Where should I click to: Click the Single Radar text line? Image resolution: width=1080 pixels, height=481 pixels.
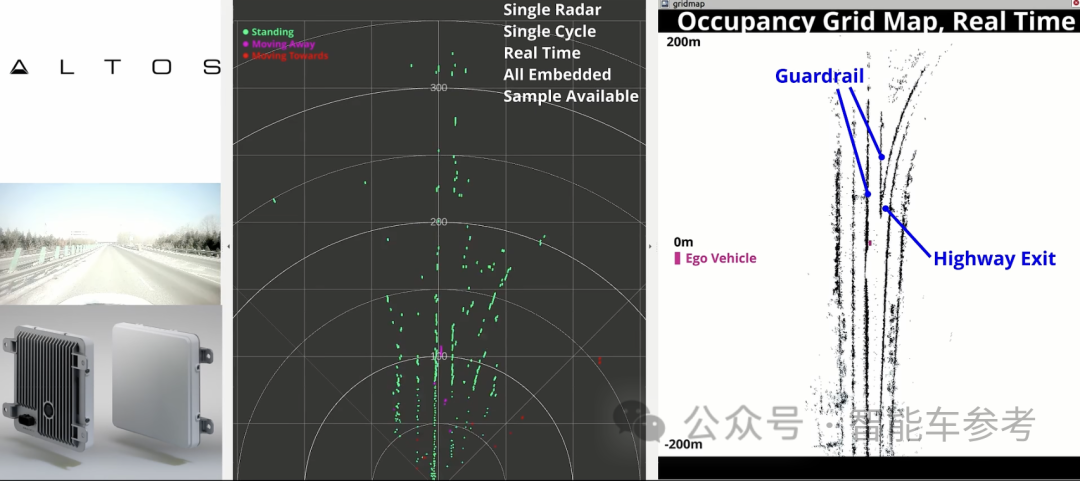552,10
